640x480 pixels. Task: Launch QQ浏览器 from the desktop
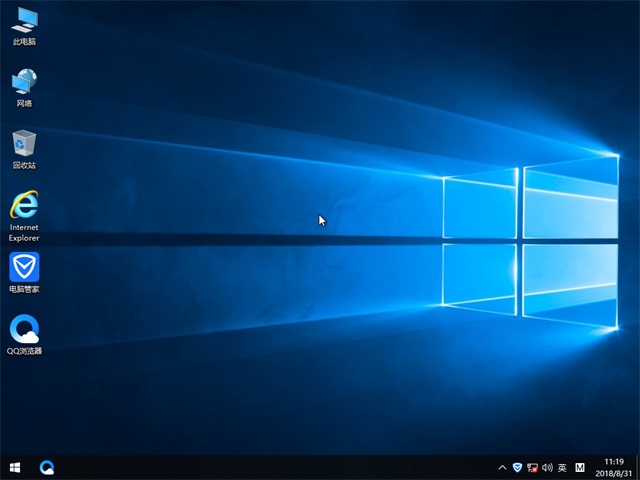coord(24,329)
